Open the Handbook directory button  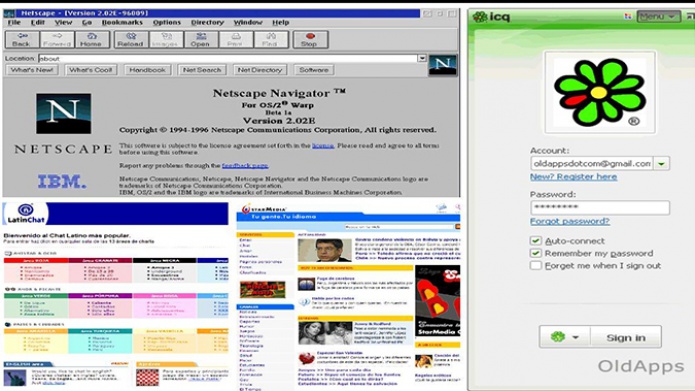pos(148,70)
